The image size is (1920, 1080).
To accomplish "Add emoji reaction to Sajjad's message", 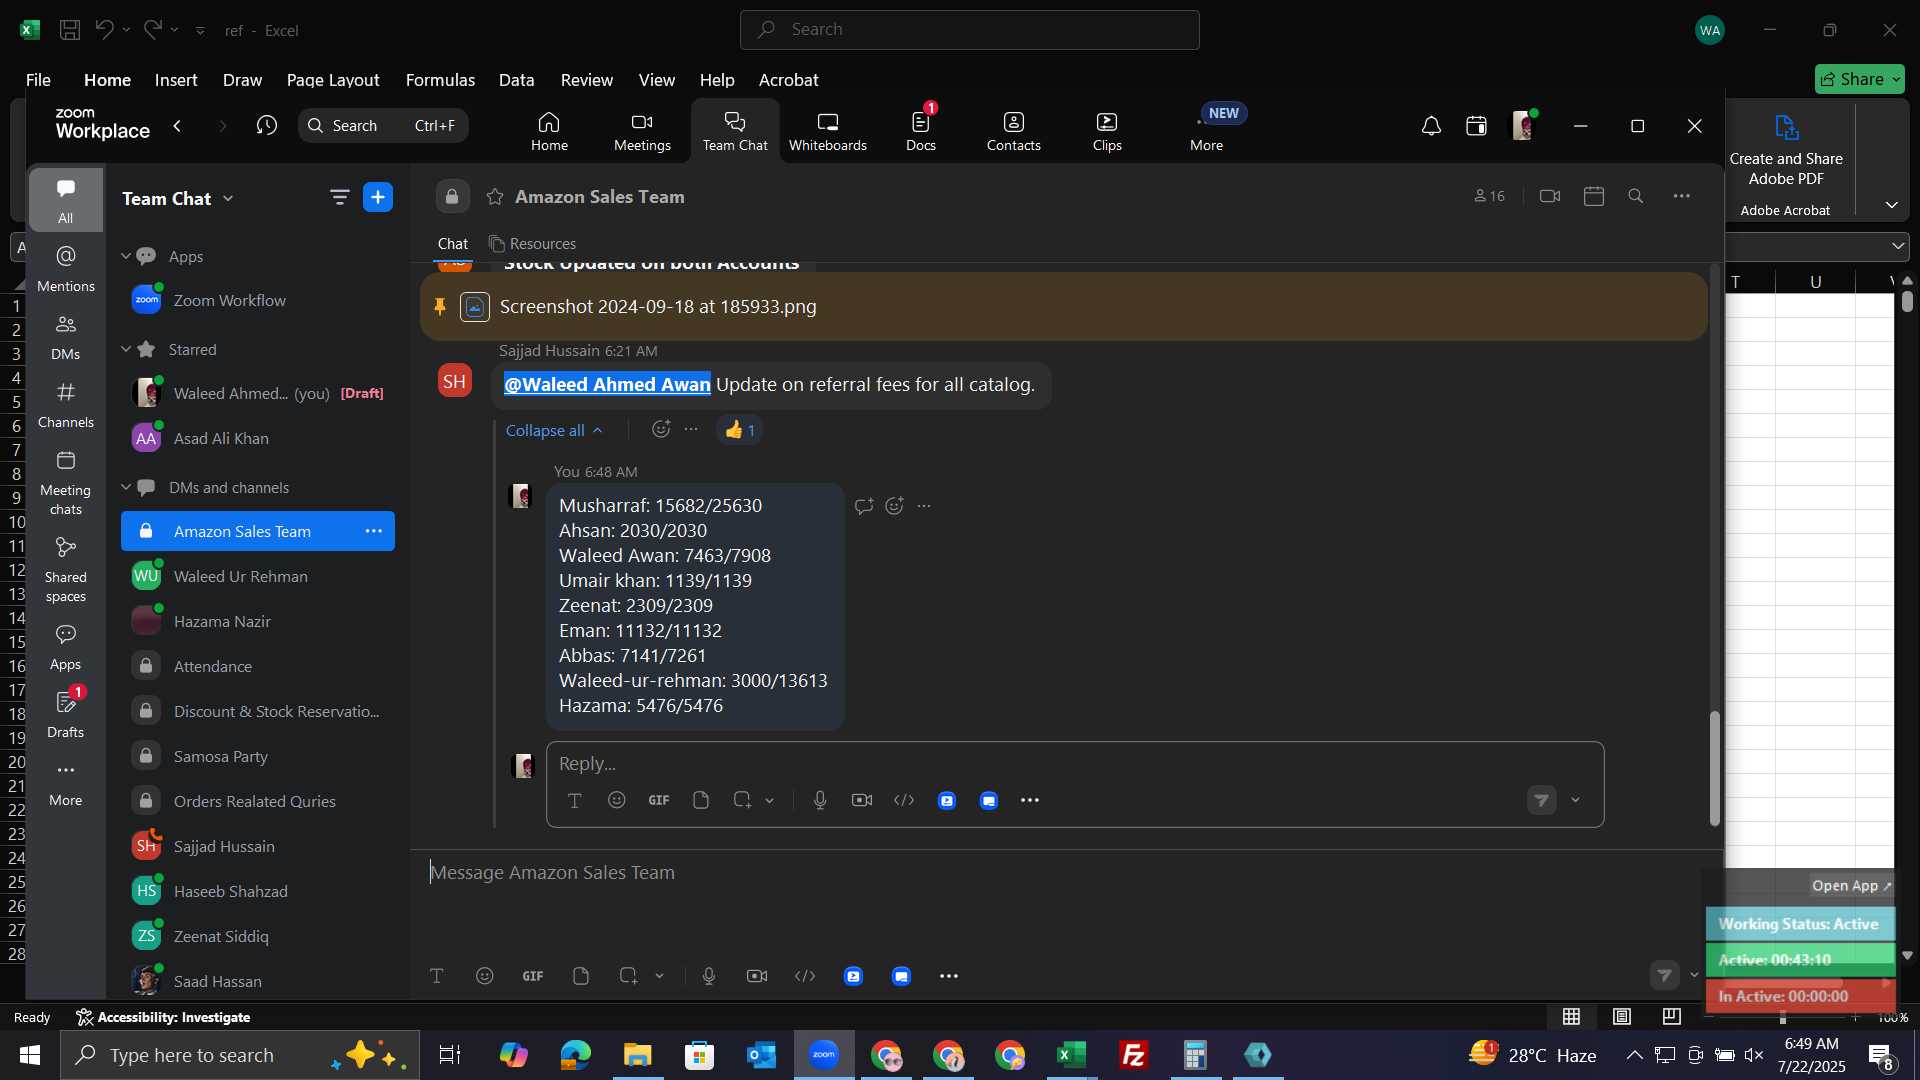I will pyautogui.click(x=661, y=430).
